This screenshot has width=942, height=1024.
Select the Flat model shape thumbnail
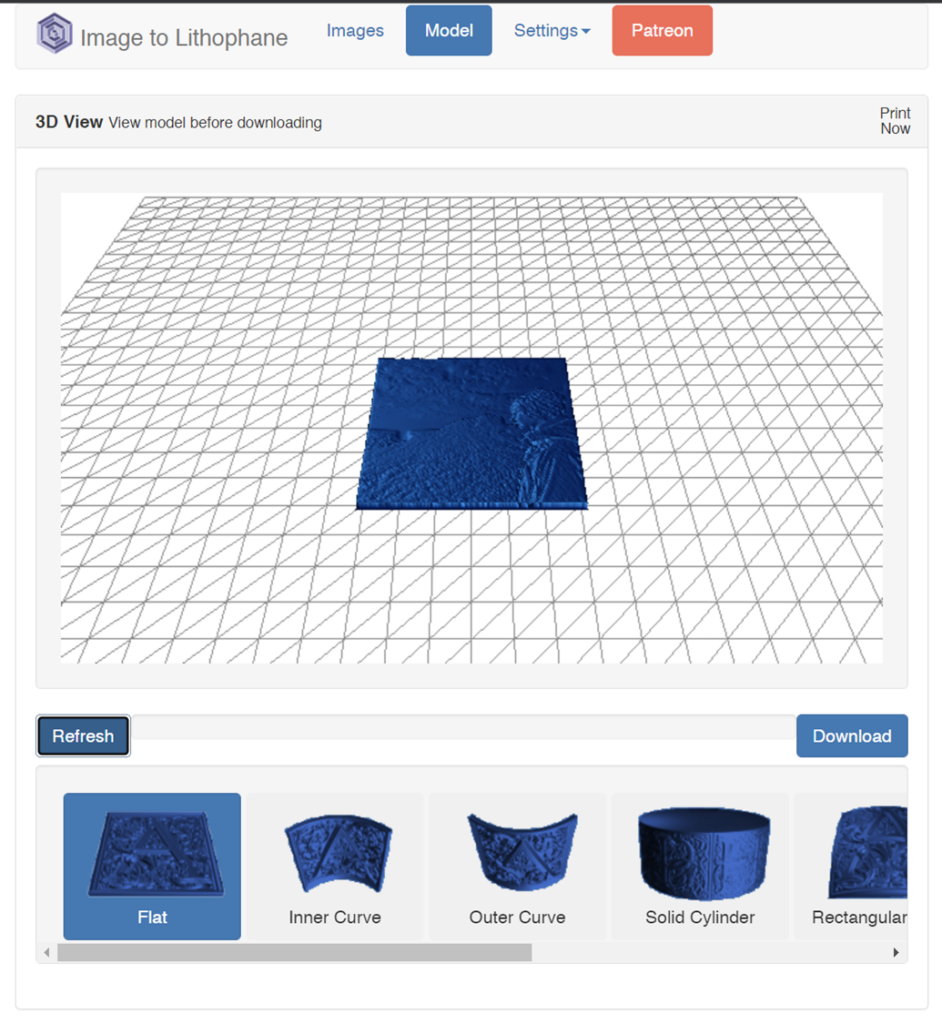coord(152,866)
